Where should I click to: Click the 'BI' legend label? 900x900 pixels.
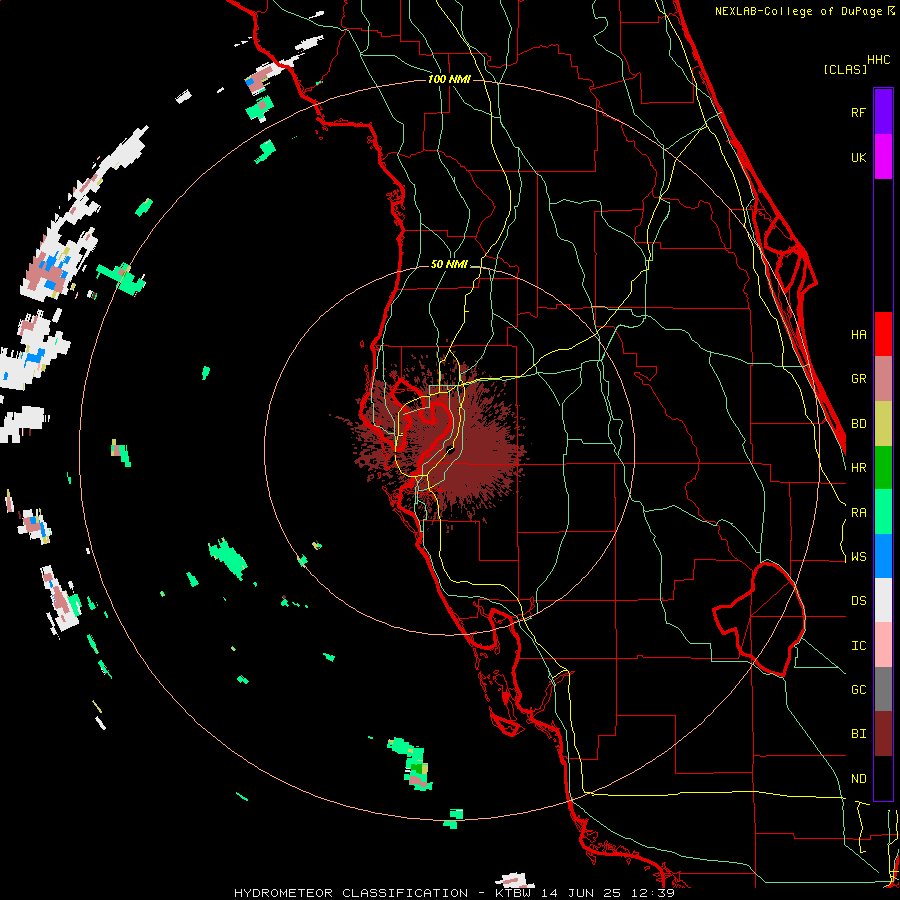[x=858, y=734]
